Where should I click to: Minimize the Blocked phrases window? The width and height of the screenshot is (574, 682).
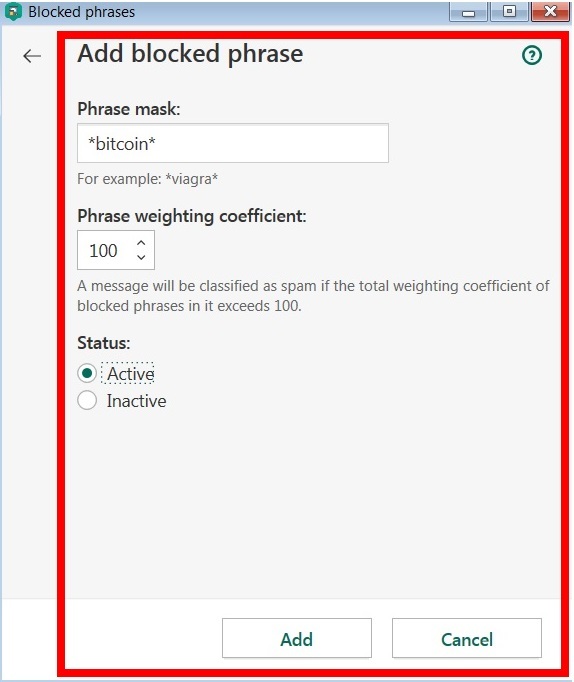point(468,12)
